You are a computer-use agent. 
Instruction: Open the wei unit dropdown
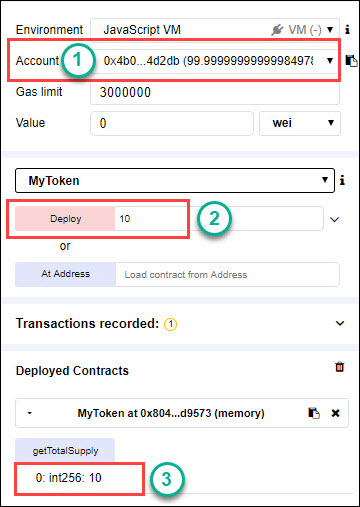[300, 123]
